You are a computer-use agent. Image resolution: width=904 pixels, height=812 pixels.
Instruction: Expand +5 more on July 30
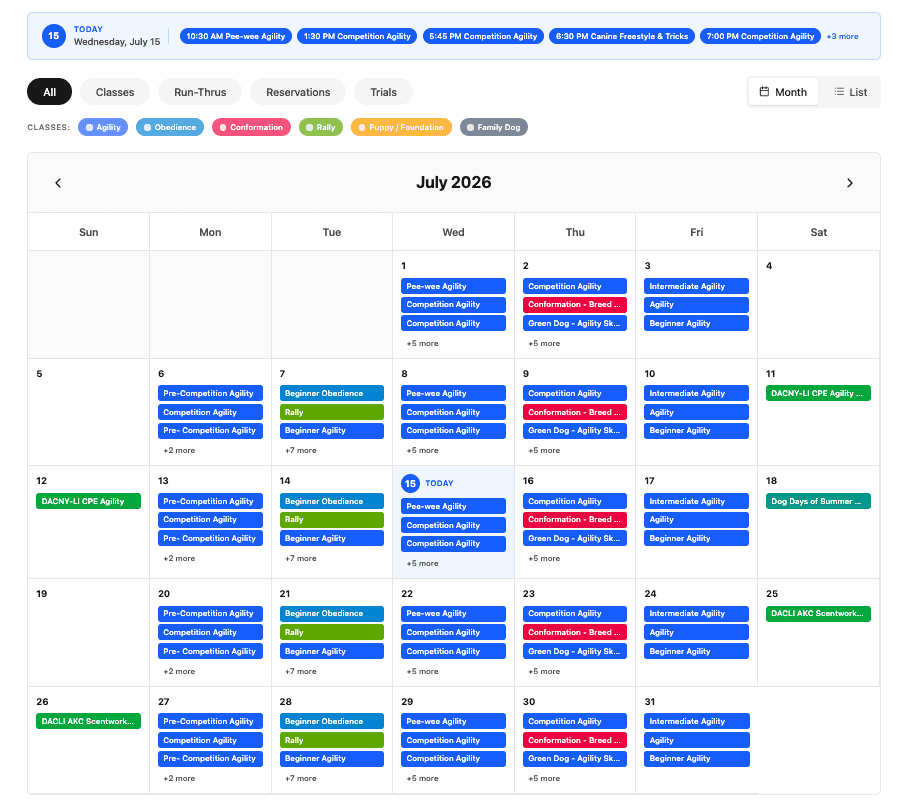544,779
